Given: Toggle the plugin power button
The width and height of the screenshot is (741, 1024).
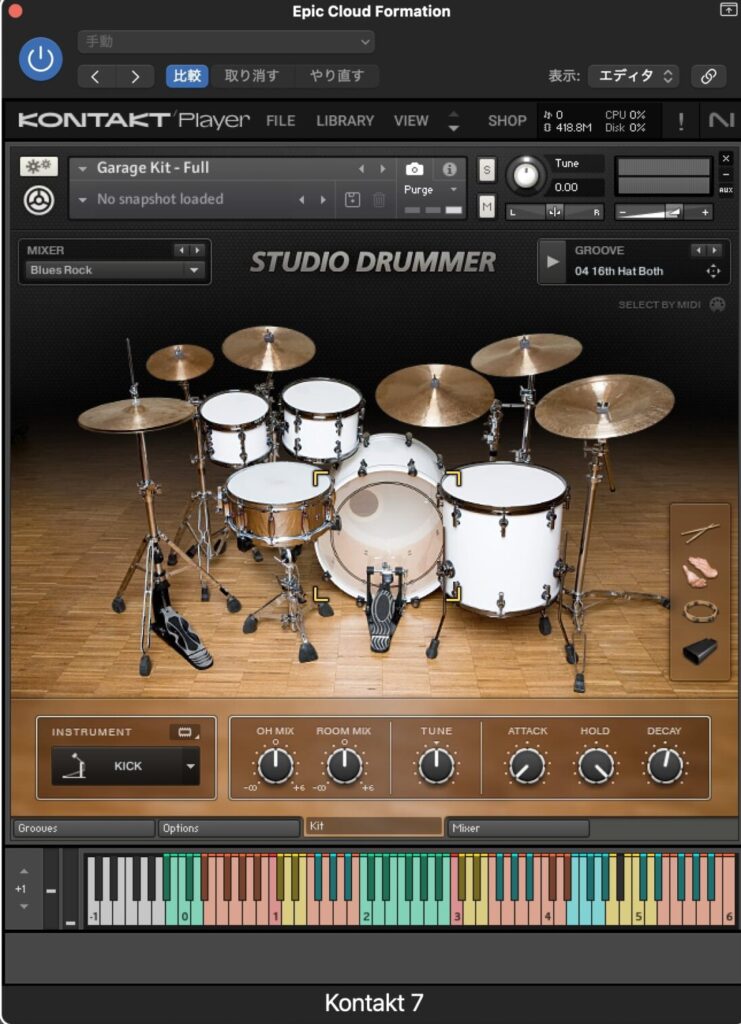Looking at the screenshot, I should [40, 59].
